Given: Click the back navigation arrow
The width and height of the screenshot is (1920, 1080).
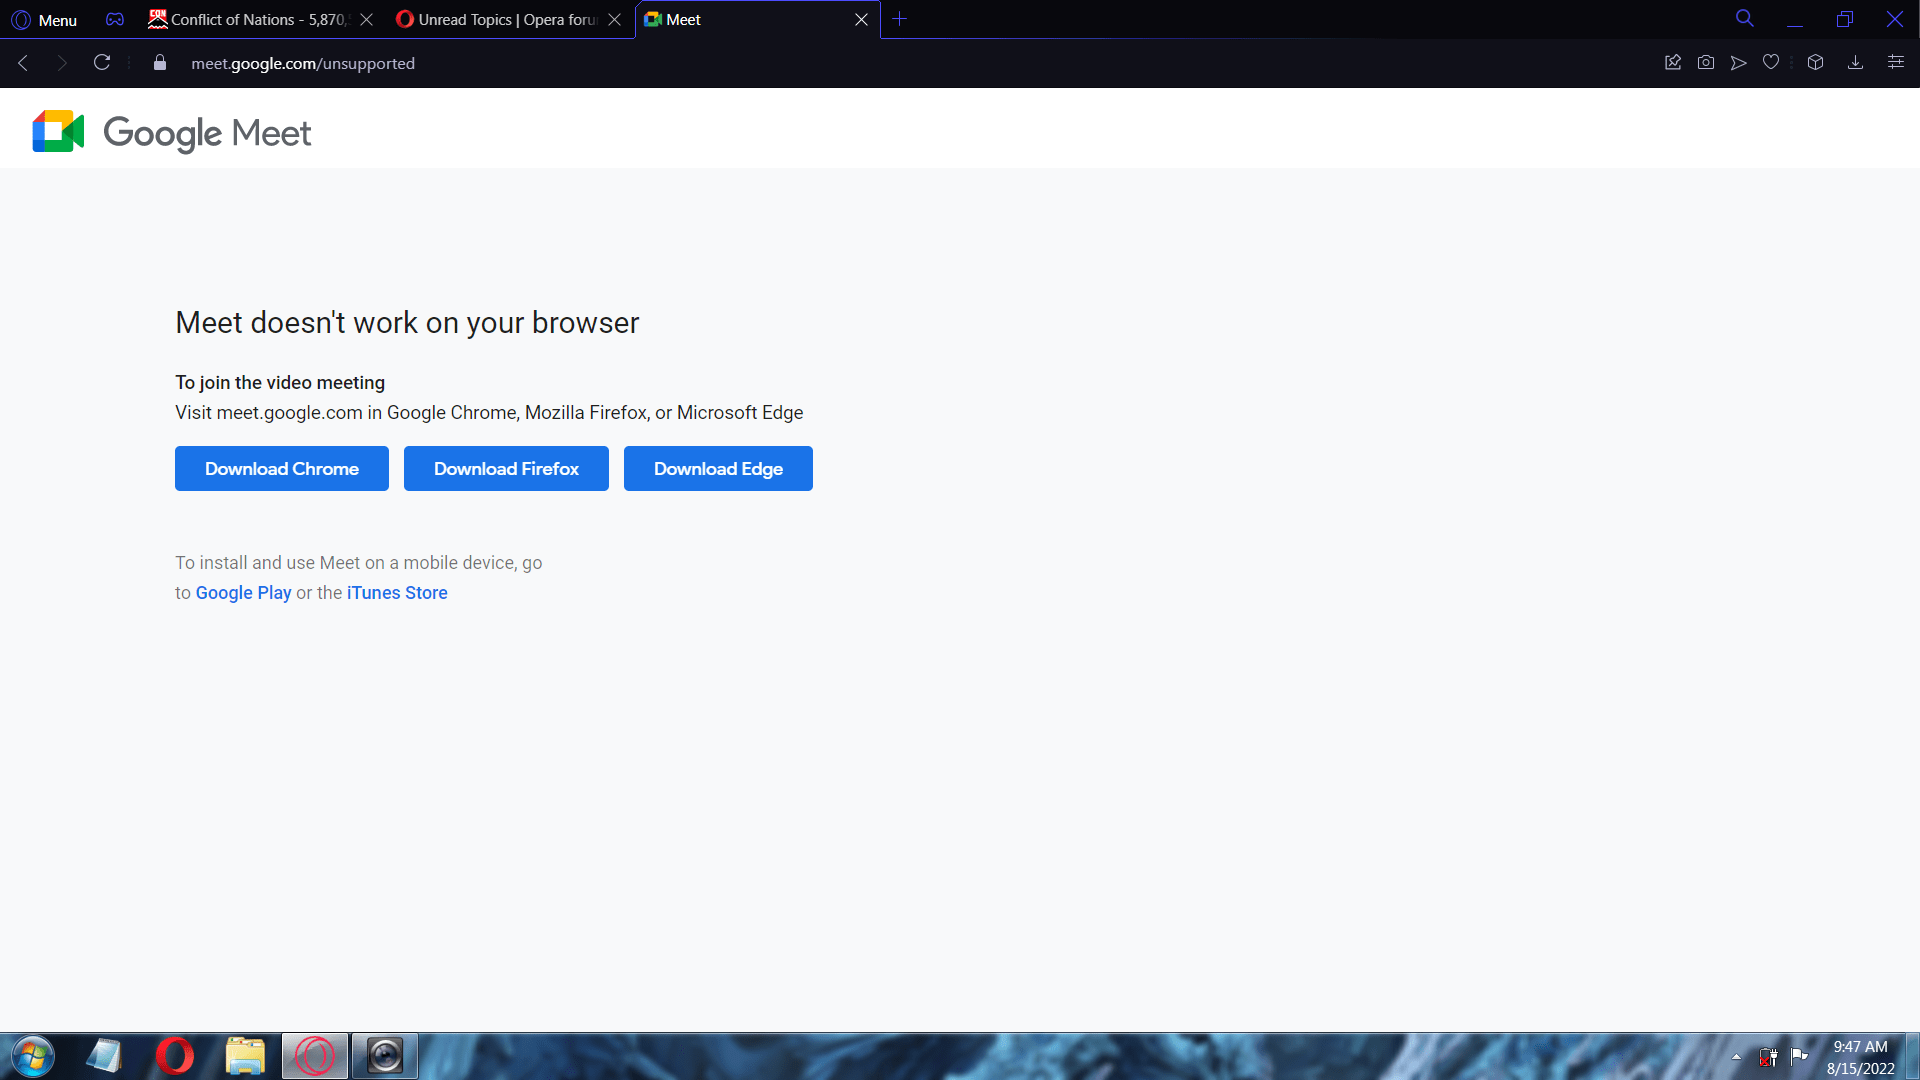Looking at the screenshot, I should pyautogui.click(x=23, y=63).
